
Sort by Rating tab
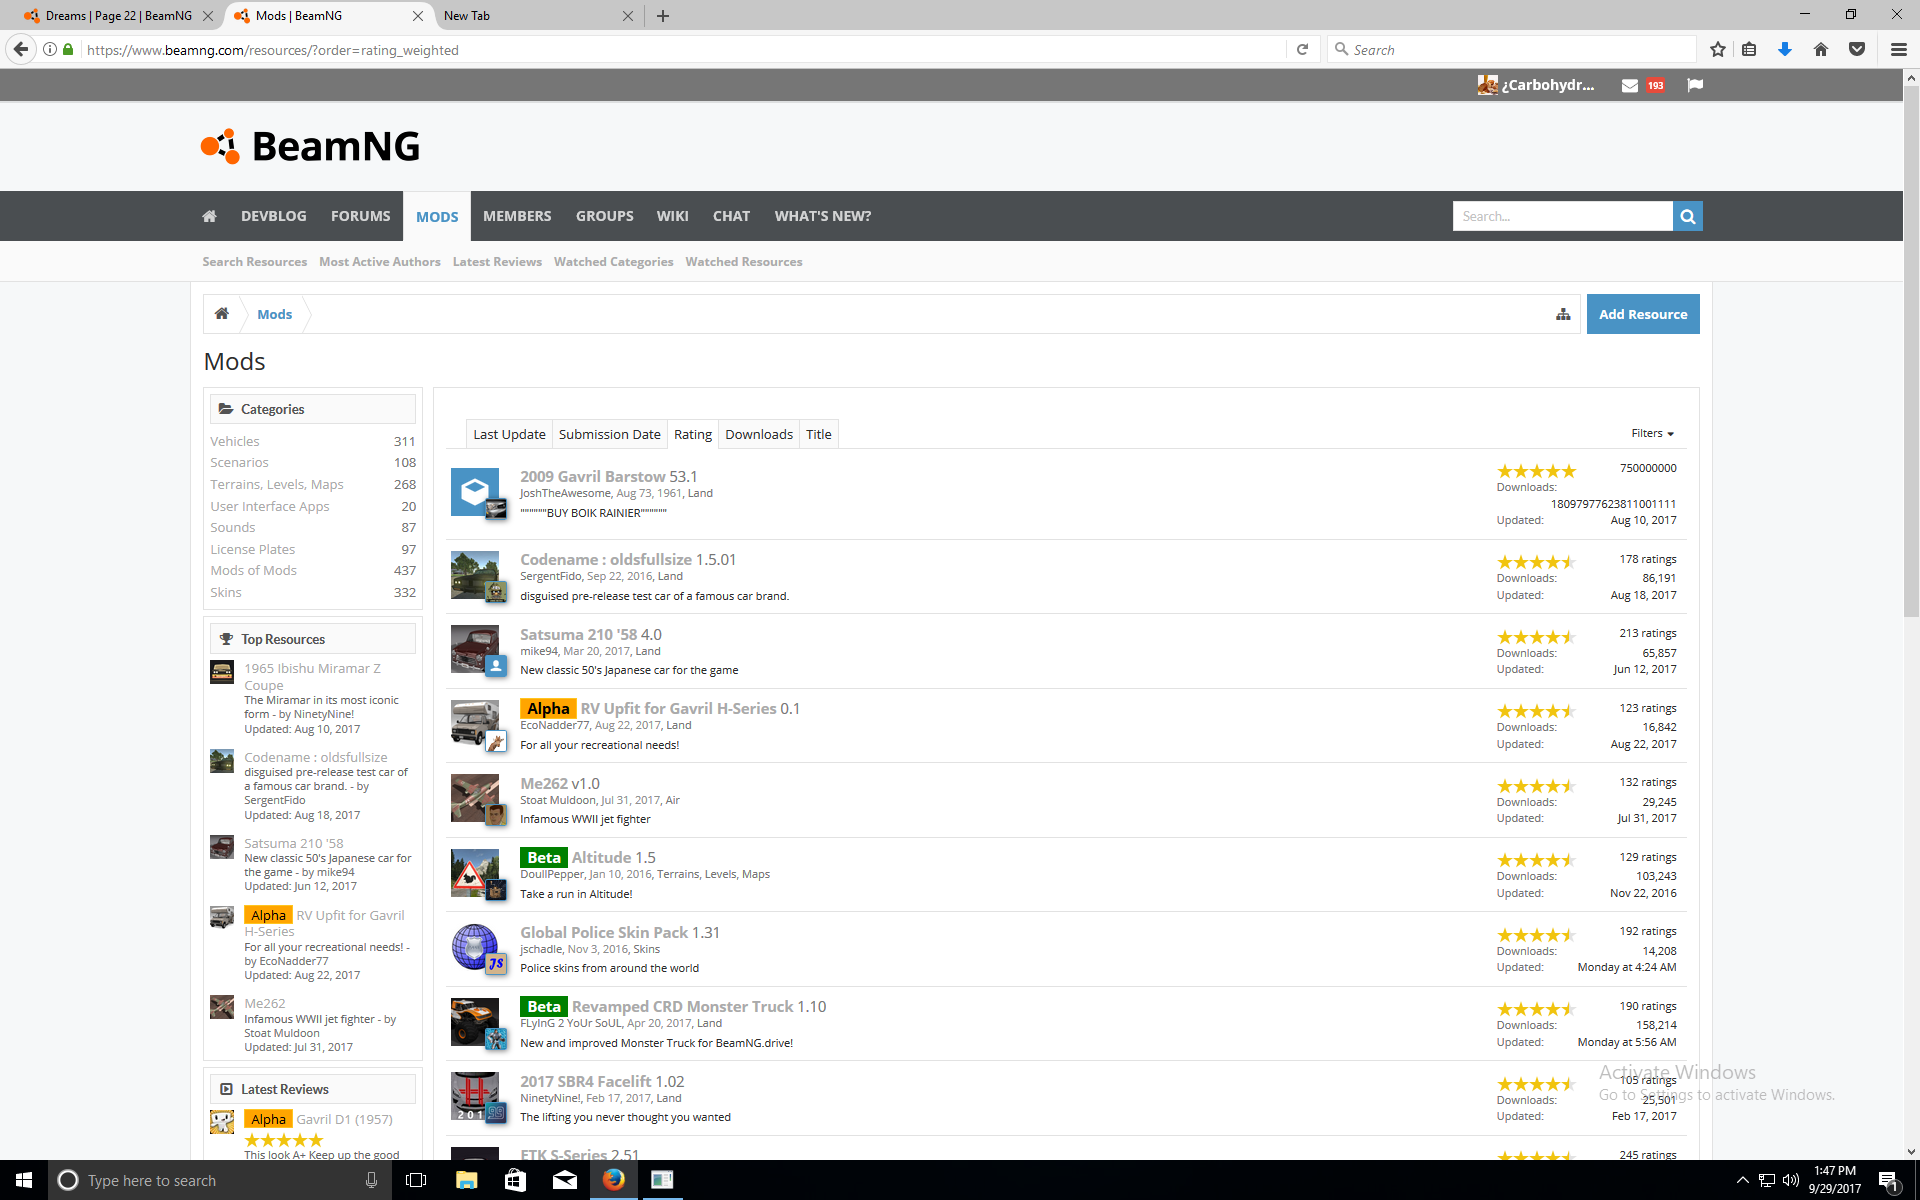(x=693, y=434)
